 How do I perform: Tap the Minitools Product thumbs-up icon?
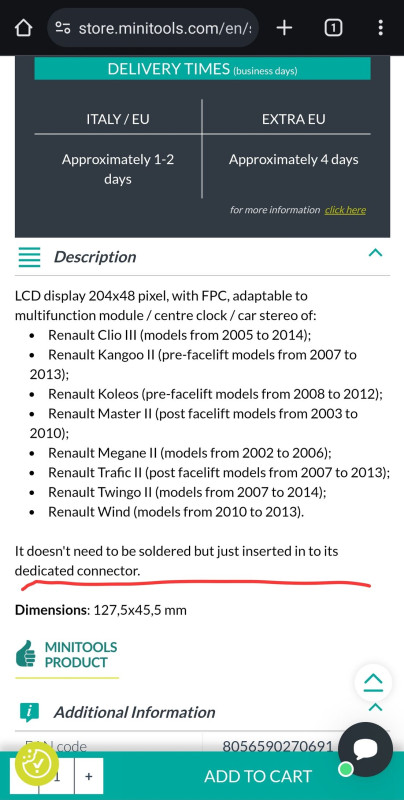(26, 654)
